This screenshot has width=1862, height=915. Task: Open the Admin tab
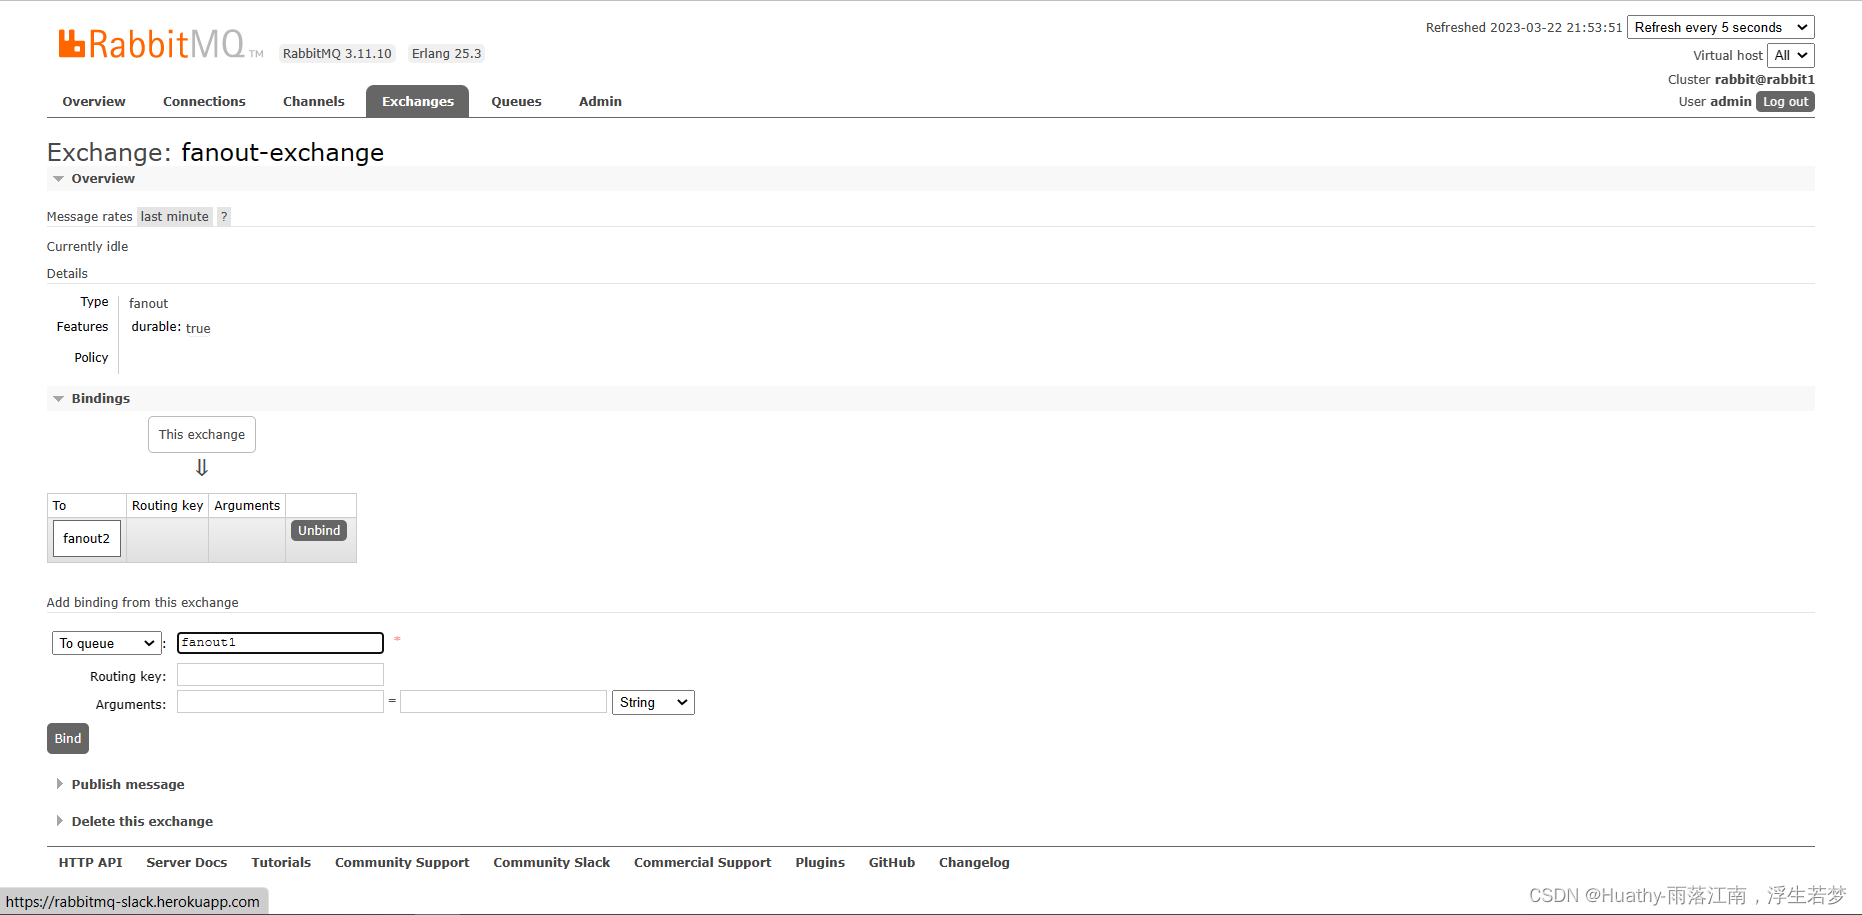point(600,101)
